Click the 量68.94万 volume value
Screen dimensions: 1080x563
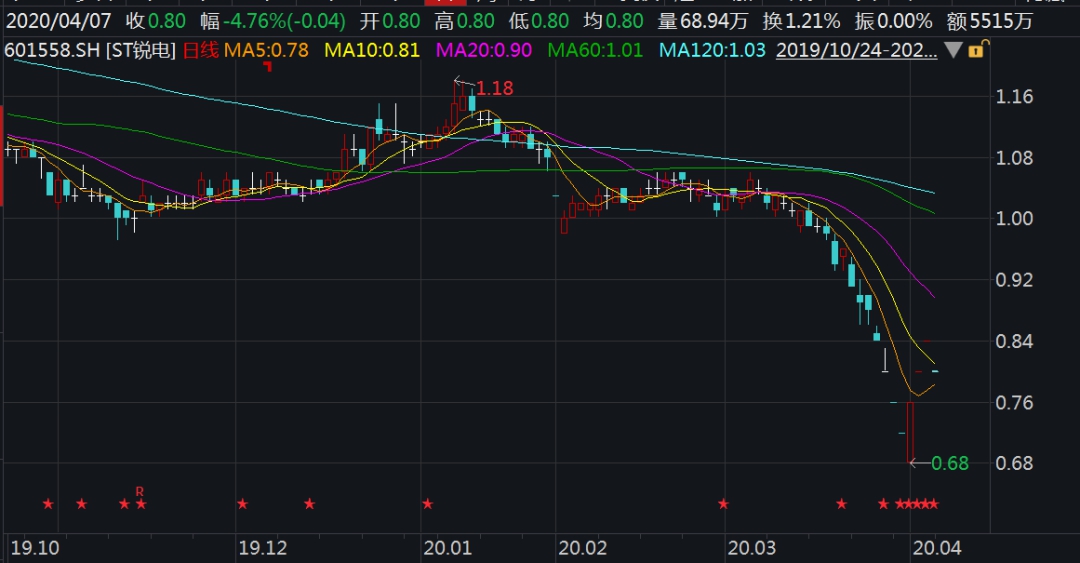(x=703, y=21)
